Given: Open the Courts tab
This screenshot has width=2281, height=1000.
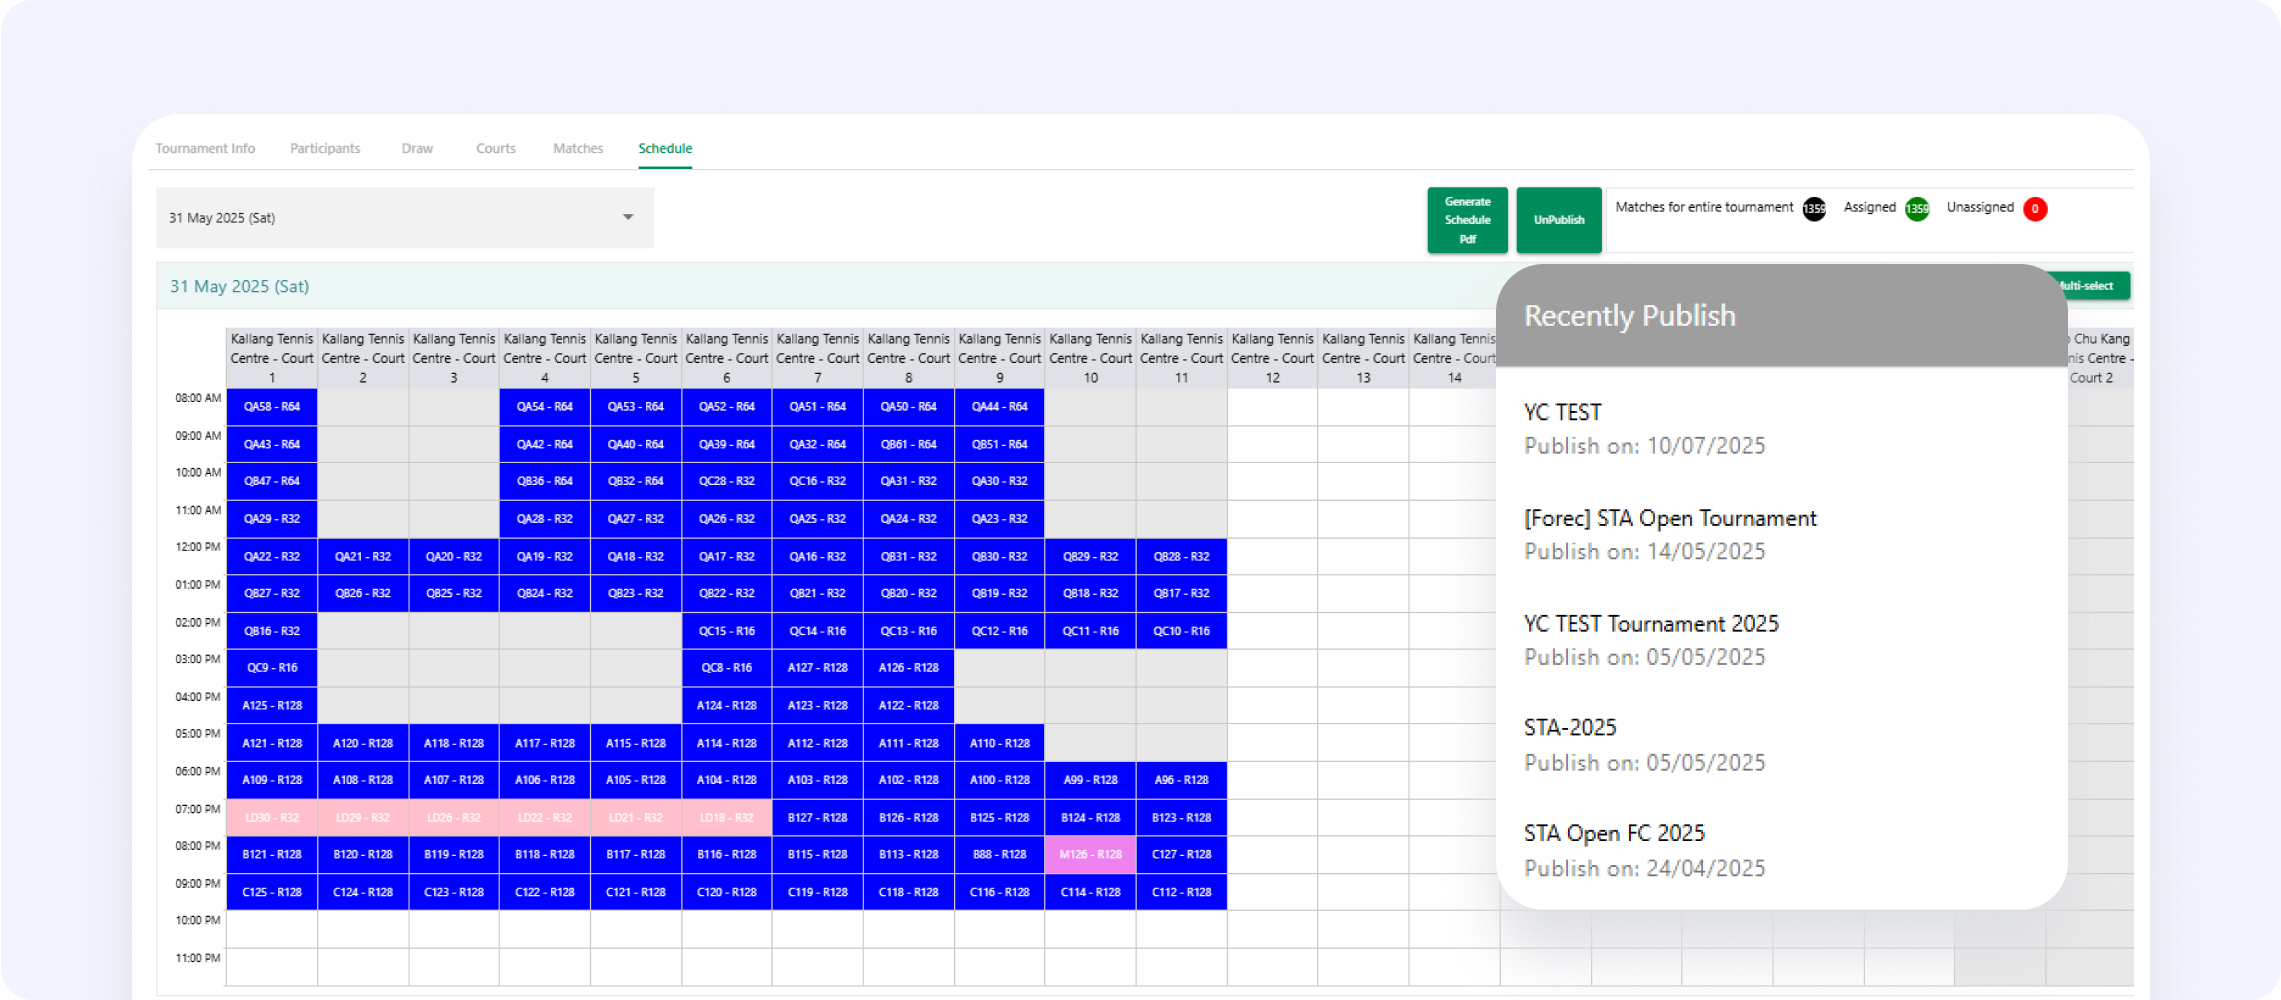Looking at the screenshot, I should pyautogui.click(x=496, y=148).
